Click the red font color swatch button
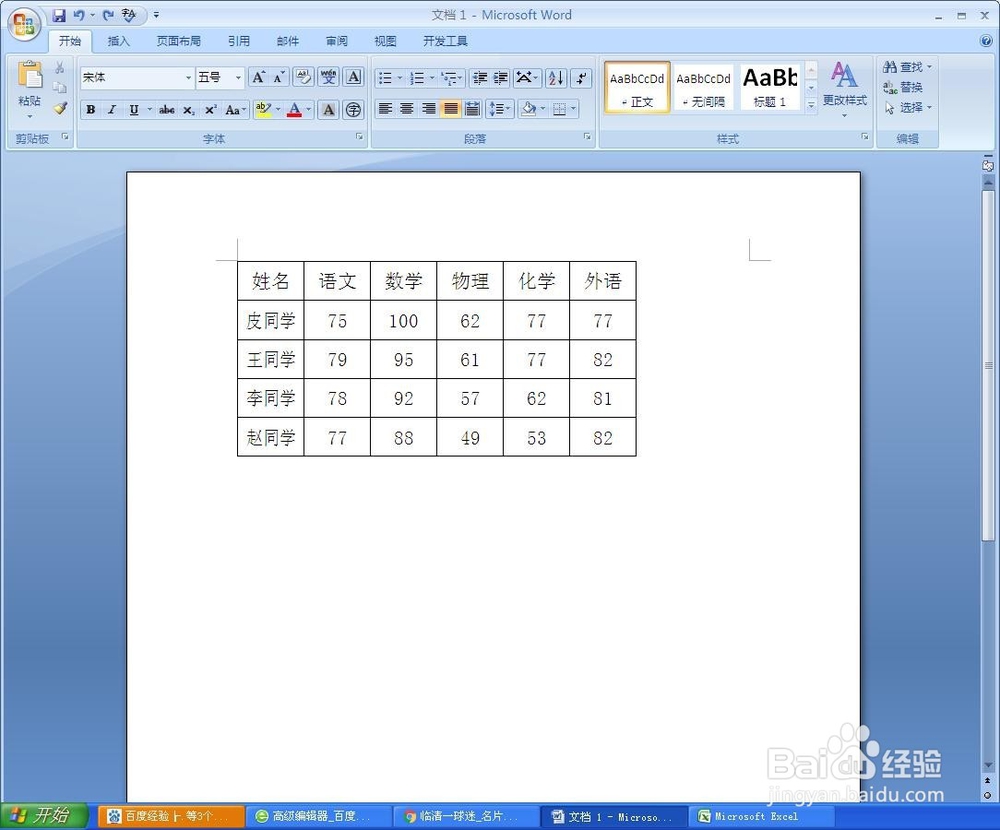The height and width of the screenshot is (830, 1000). [294, 110]
